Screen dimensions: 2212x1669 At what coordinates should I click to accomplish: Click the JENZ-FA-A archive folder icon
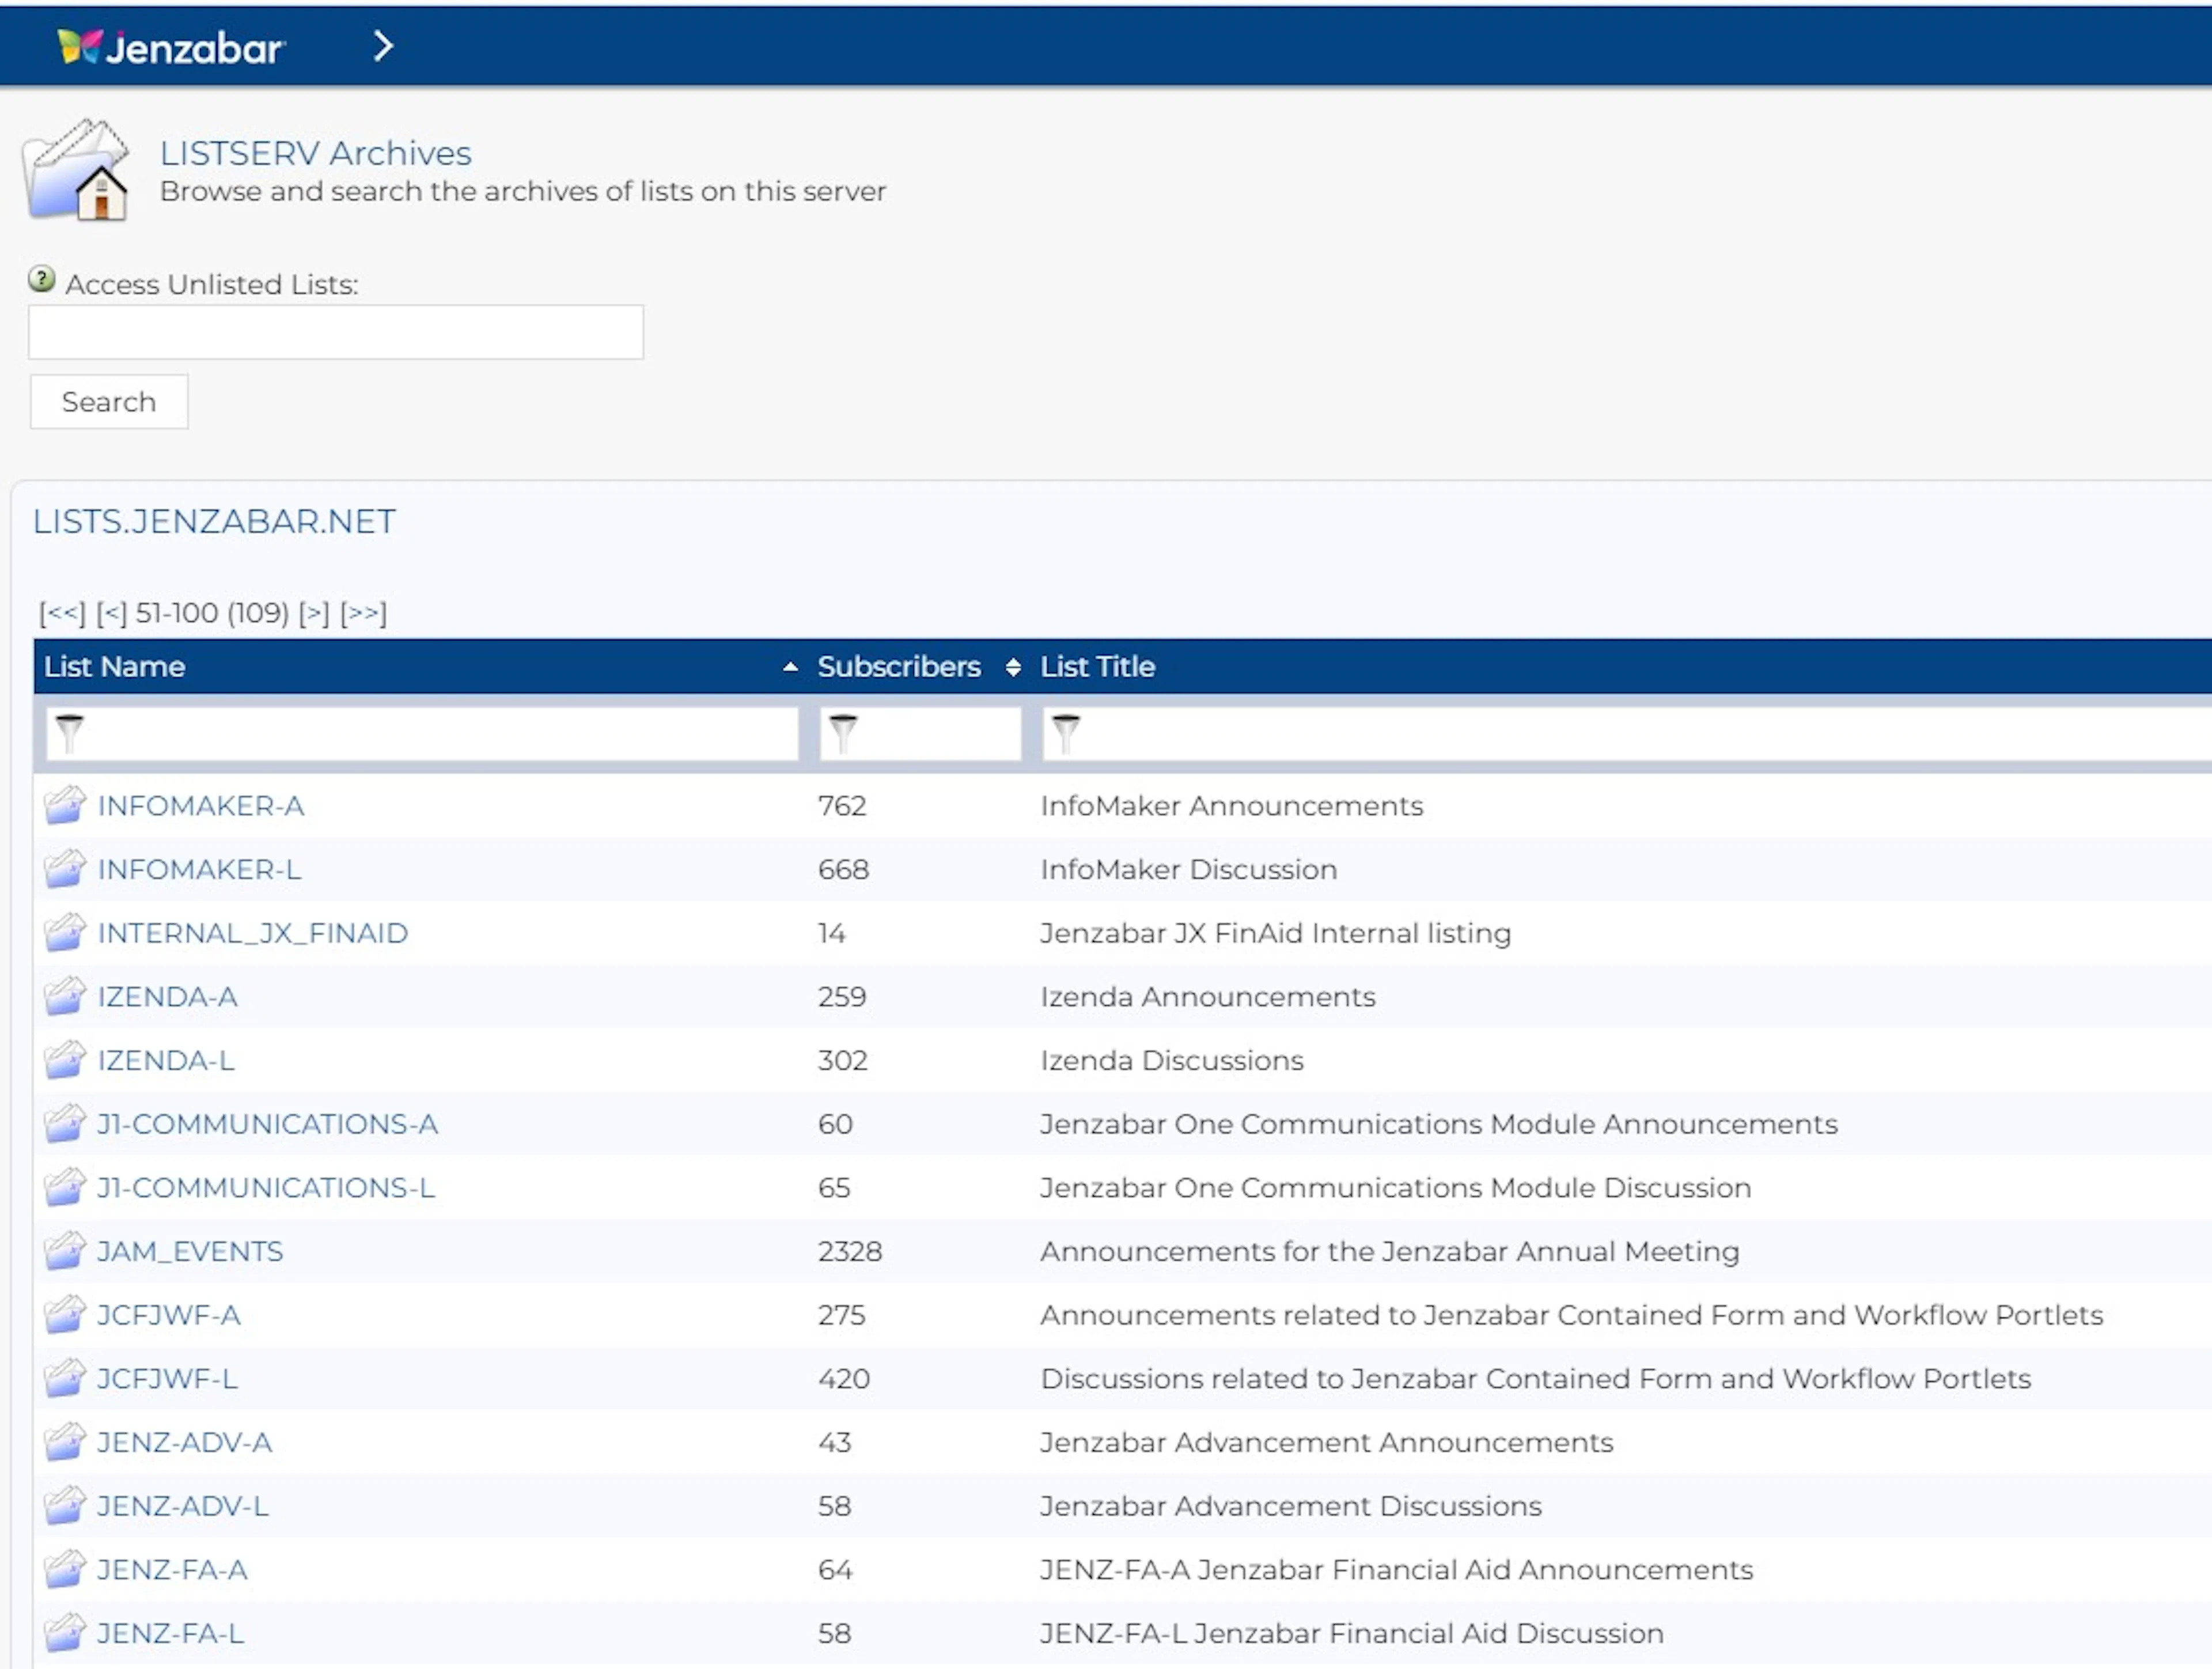(65, 1569)
